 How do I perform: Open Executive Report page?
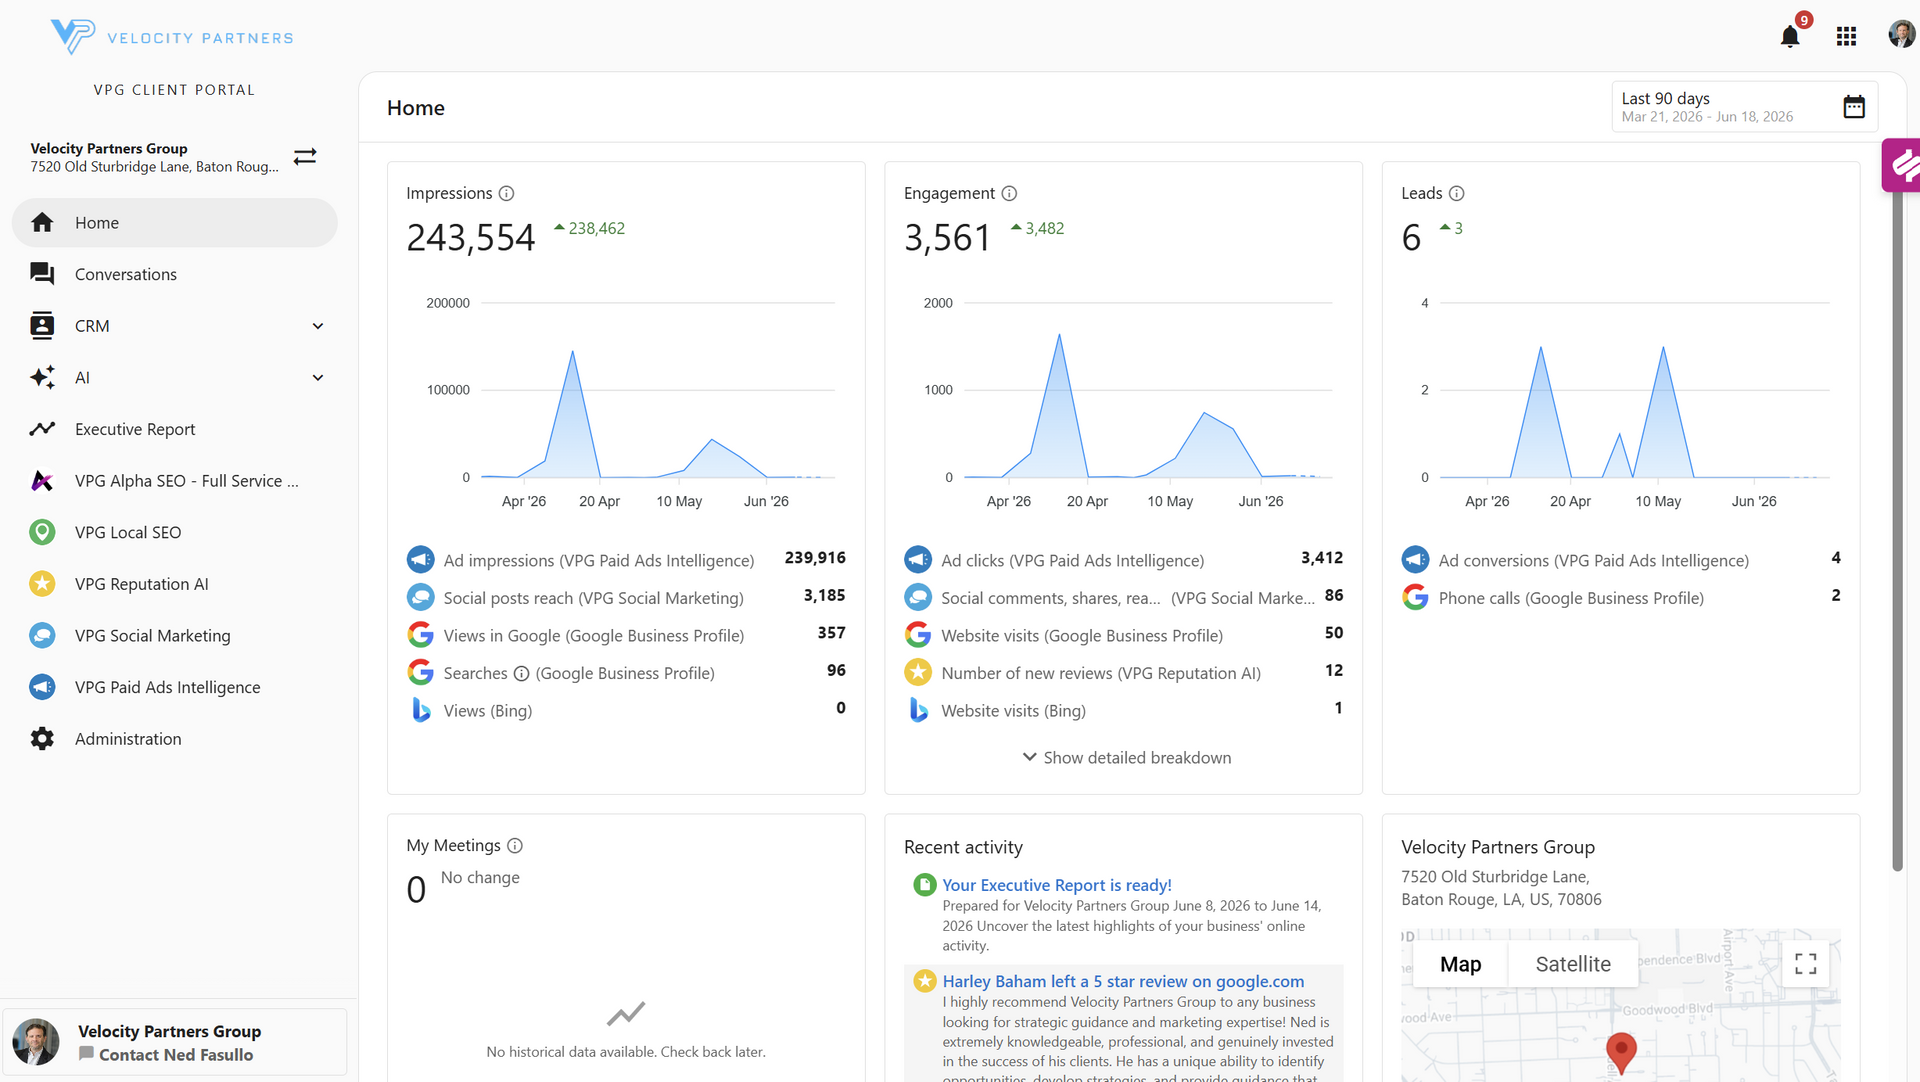(x=175, y=429)
